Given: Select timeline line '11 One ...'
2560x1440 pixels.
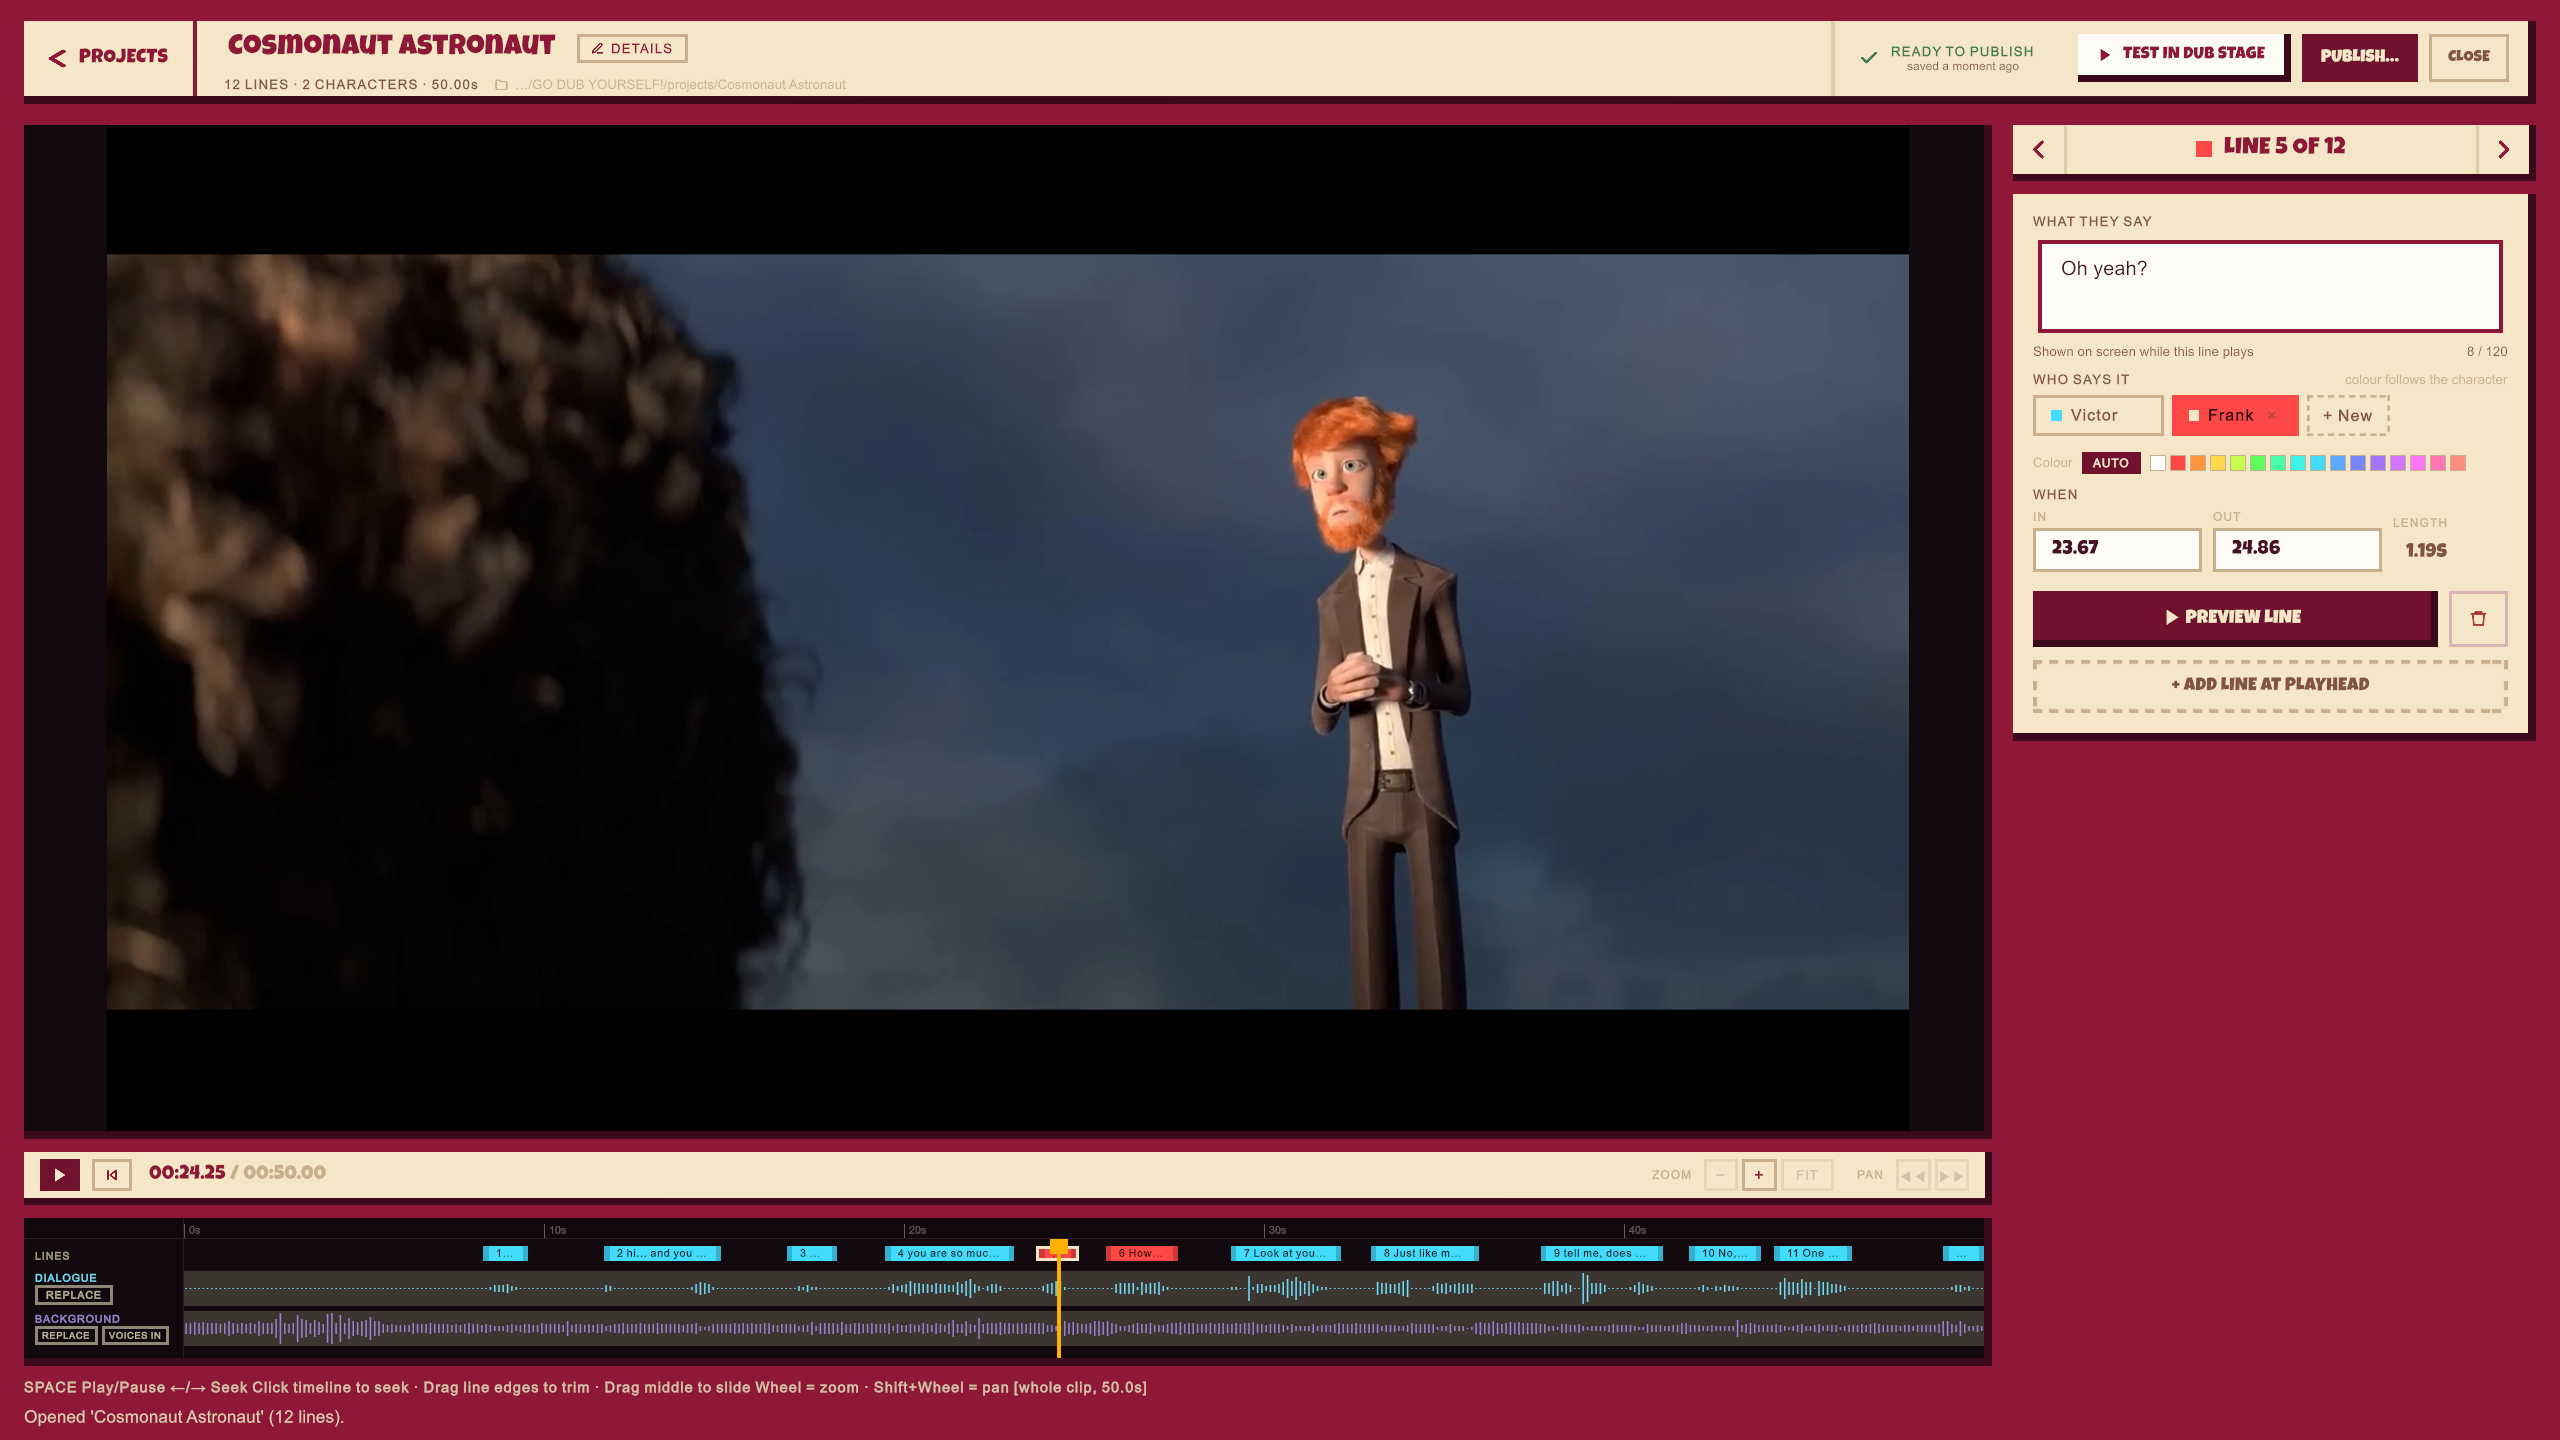Looking at the screenshot, I should coord(1812,1254).
